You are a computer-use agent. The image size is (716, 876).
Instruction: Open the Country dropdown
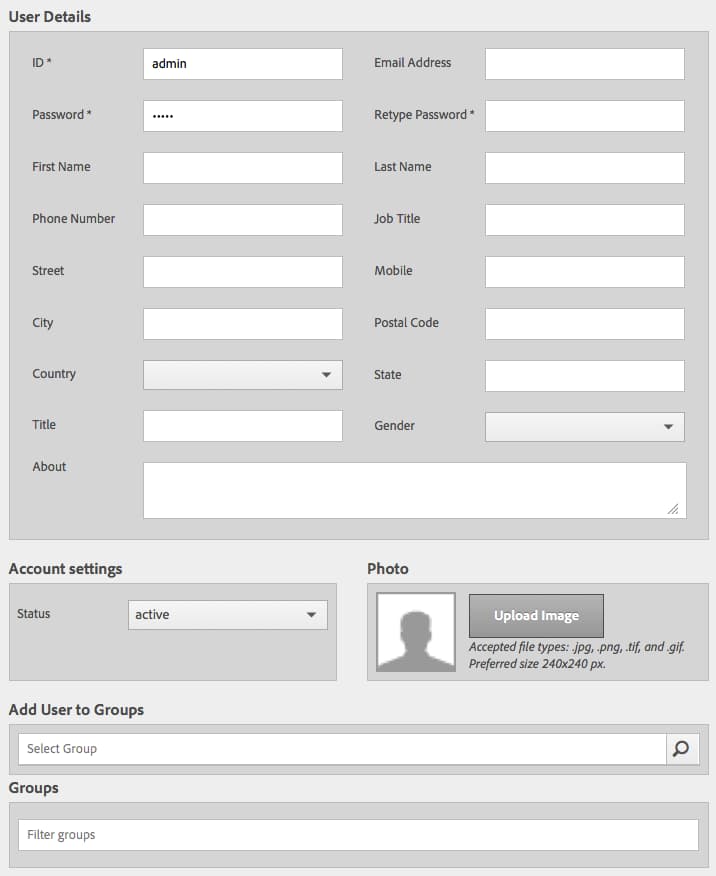[243, 375]
